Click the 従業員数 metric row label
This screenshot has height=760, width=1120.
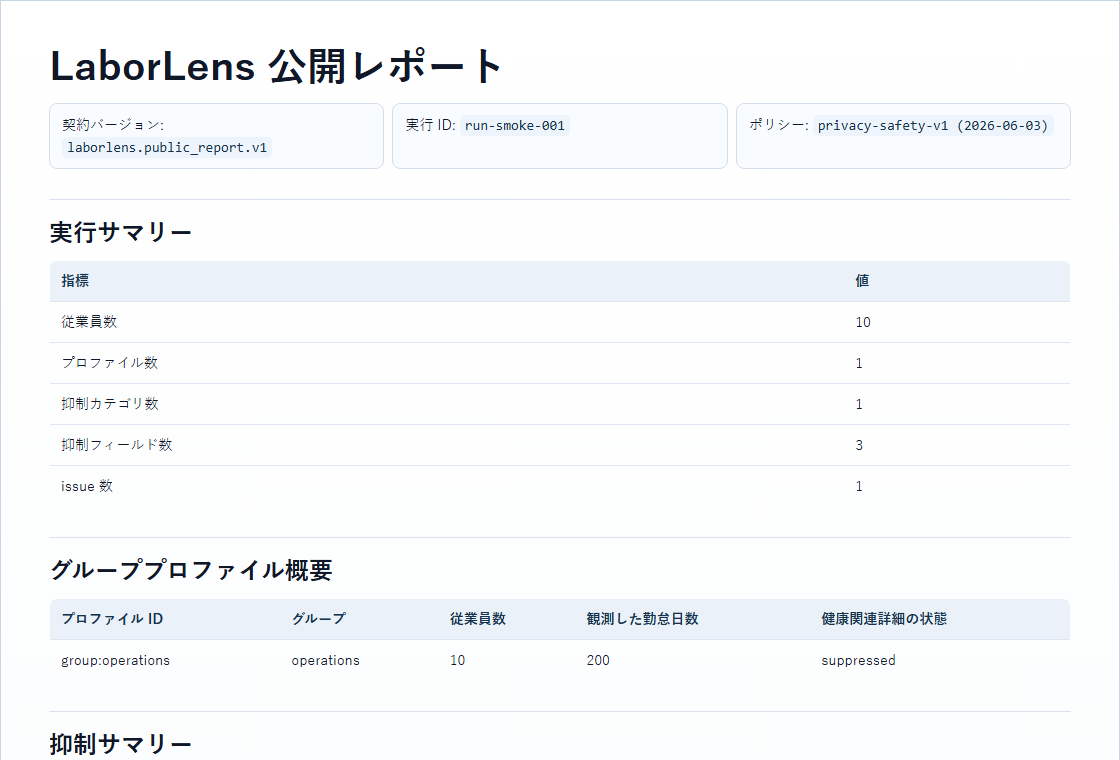pos(89,322)
